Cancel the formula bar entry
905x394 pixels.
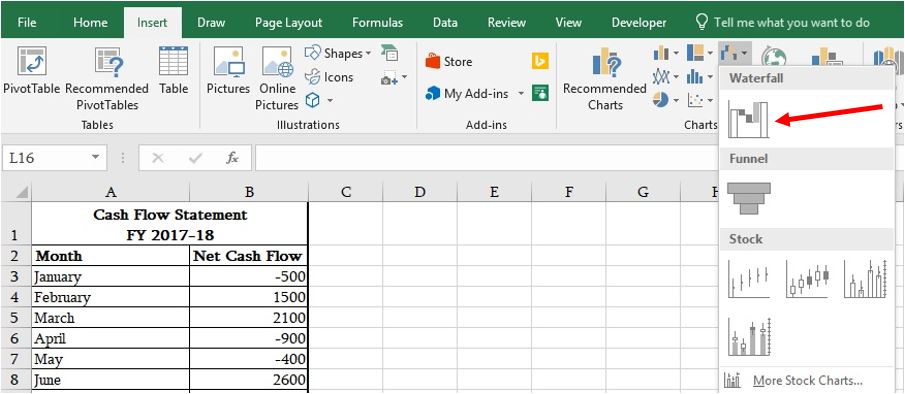tap(158, 157)
